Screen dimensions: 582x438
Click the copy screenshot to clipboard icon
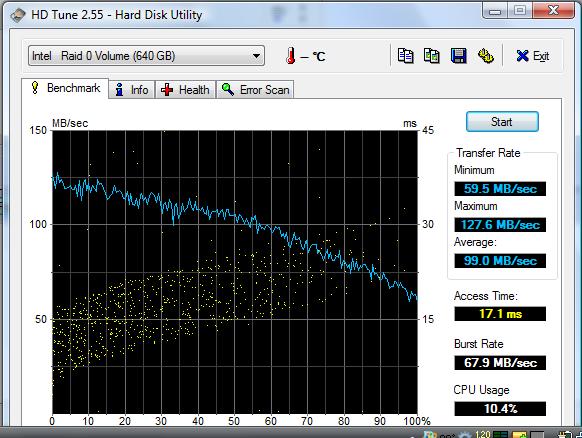(x=432, y=56)
